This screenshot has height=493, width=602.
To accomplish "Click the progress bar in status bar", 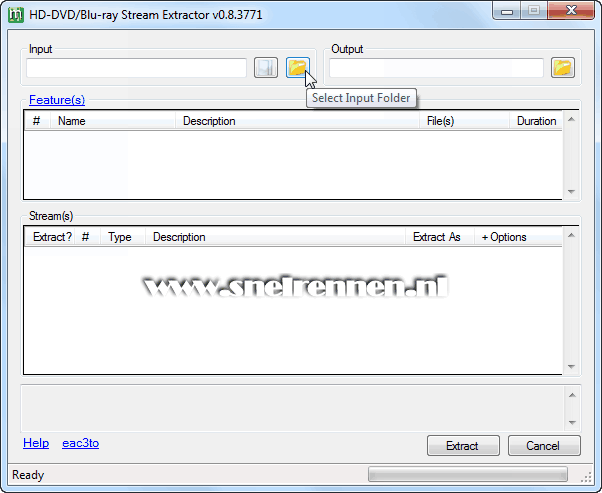I will 468,474.
